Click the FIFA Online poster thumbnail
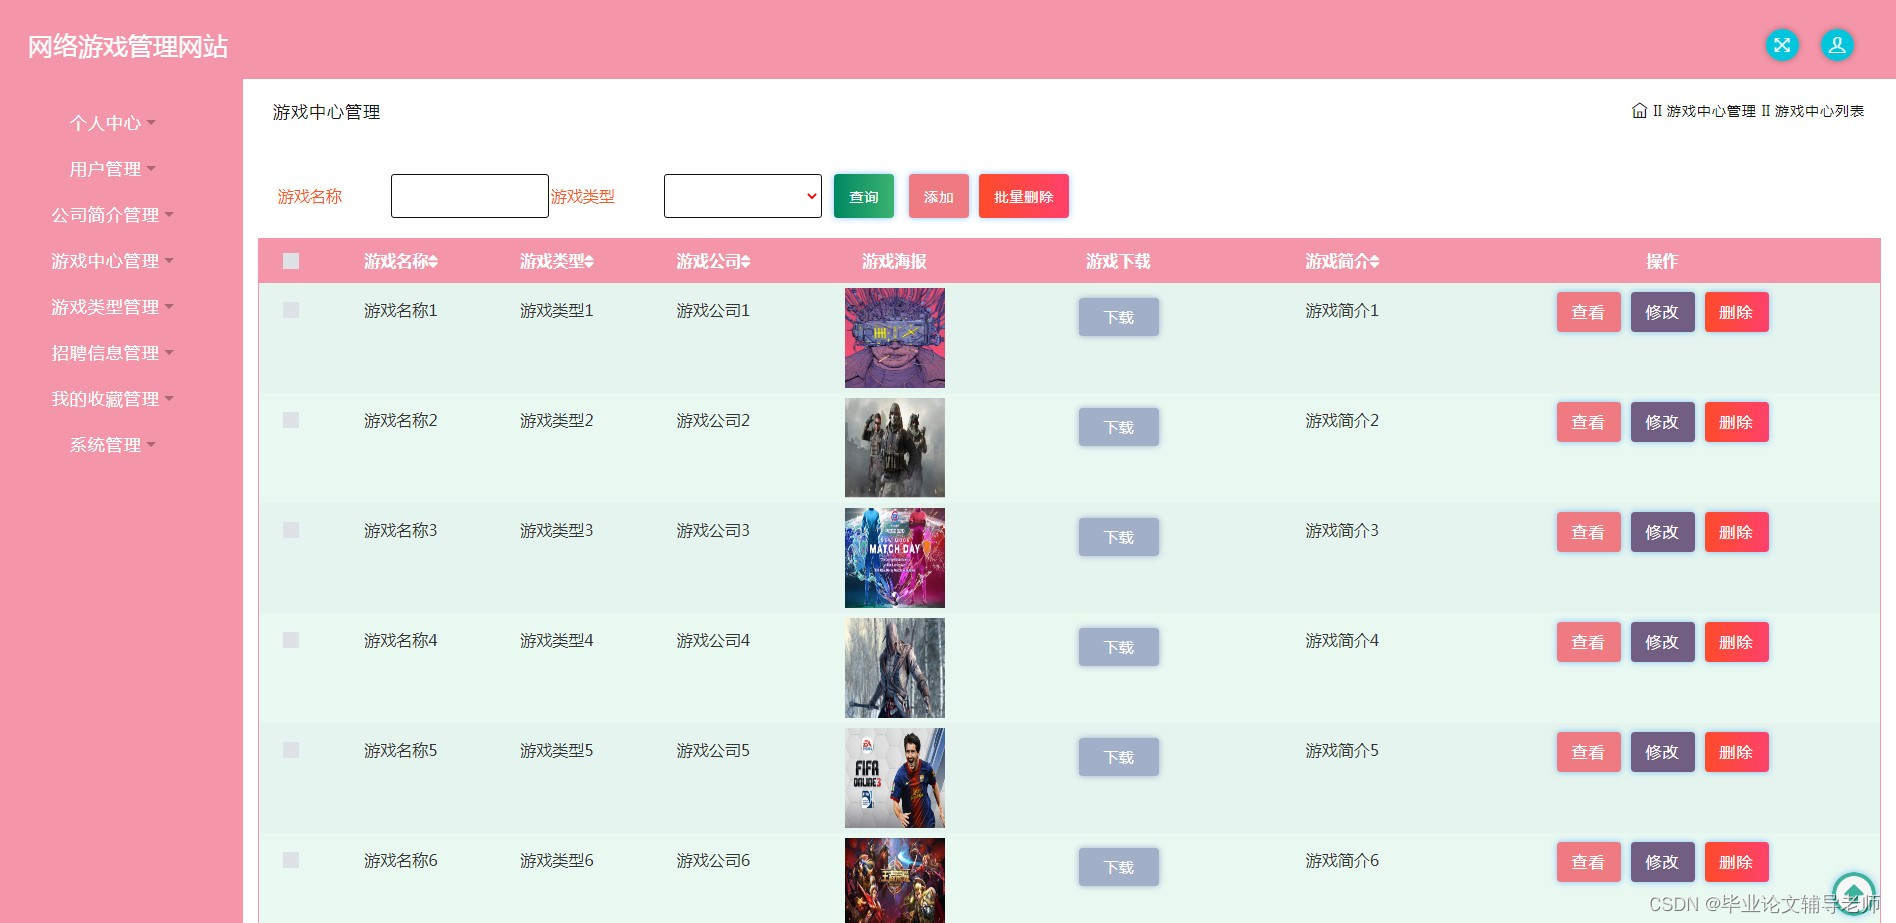 894,778
